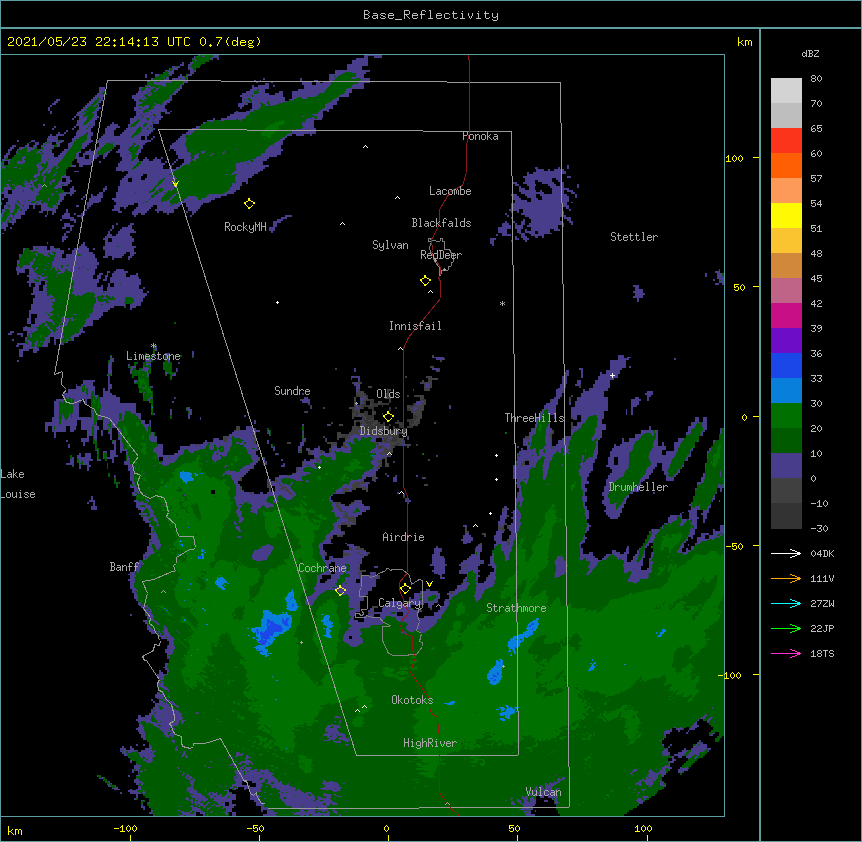
Task: Click the purple 36 dBZ color swatch
Action: [x=786, y=341]
